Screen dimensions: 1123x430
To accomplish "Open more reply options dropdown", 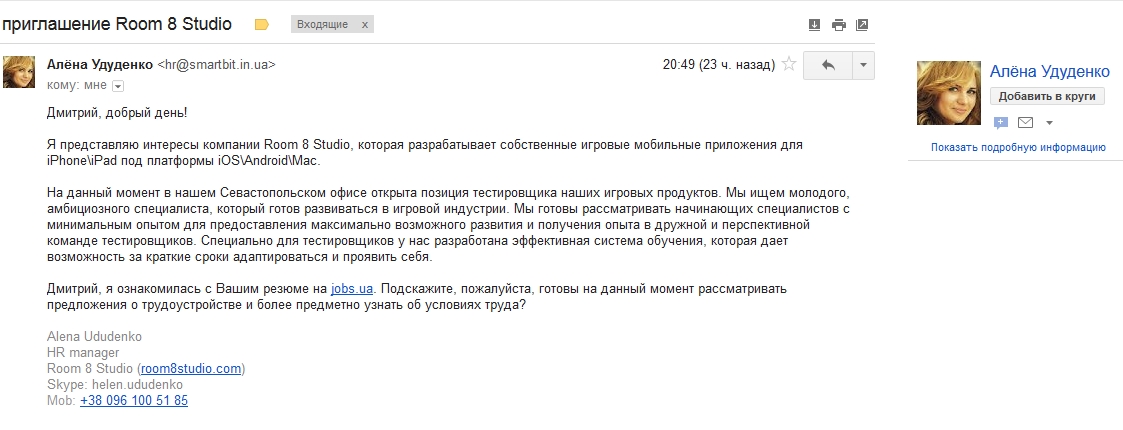I will pos(863,65).
